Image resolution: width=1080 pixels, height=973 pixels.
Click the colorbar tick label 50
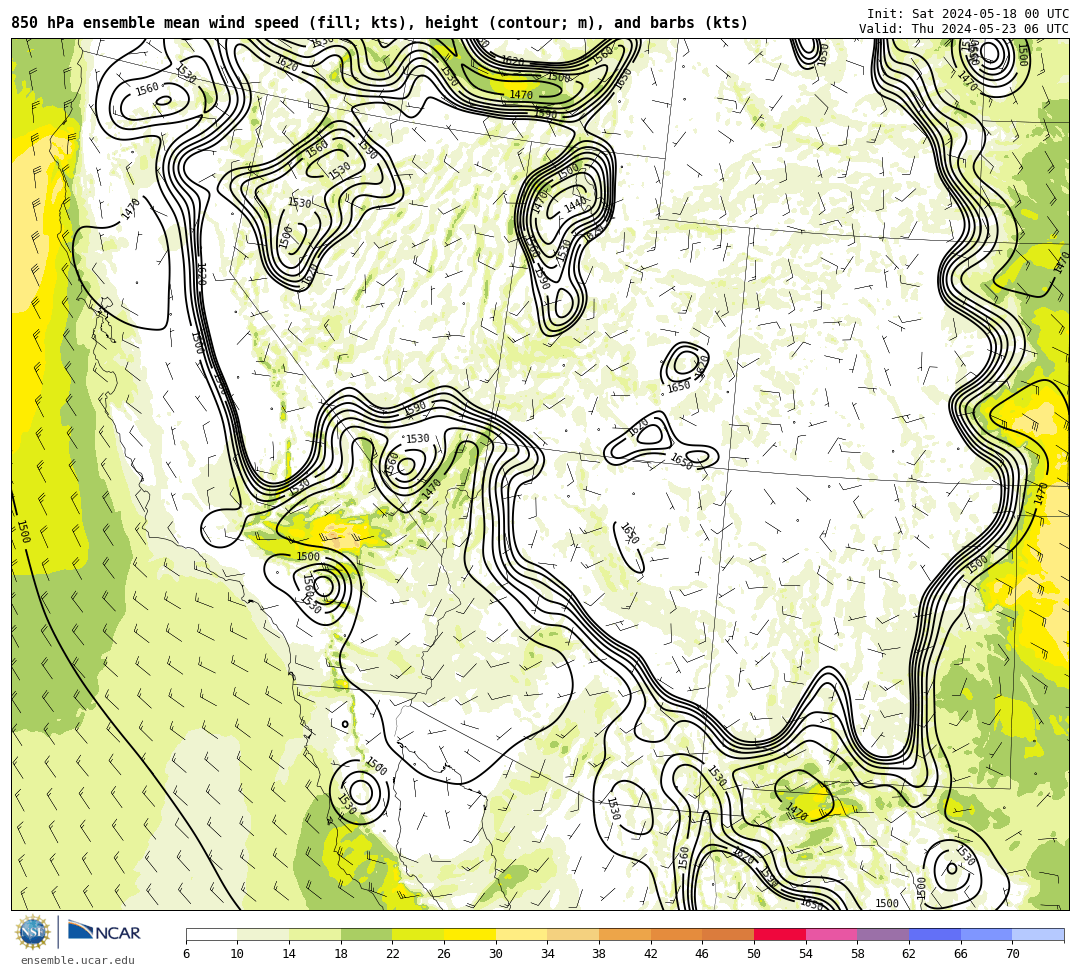point(754,954)
